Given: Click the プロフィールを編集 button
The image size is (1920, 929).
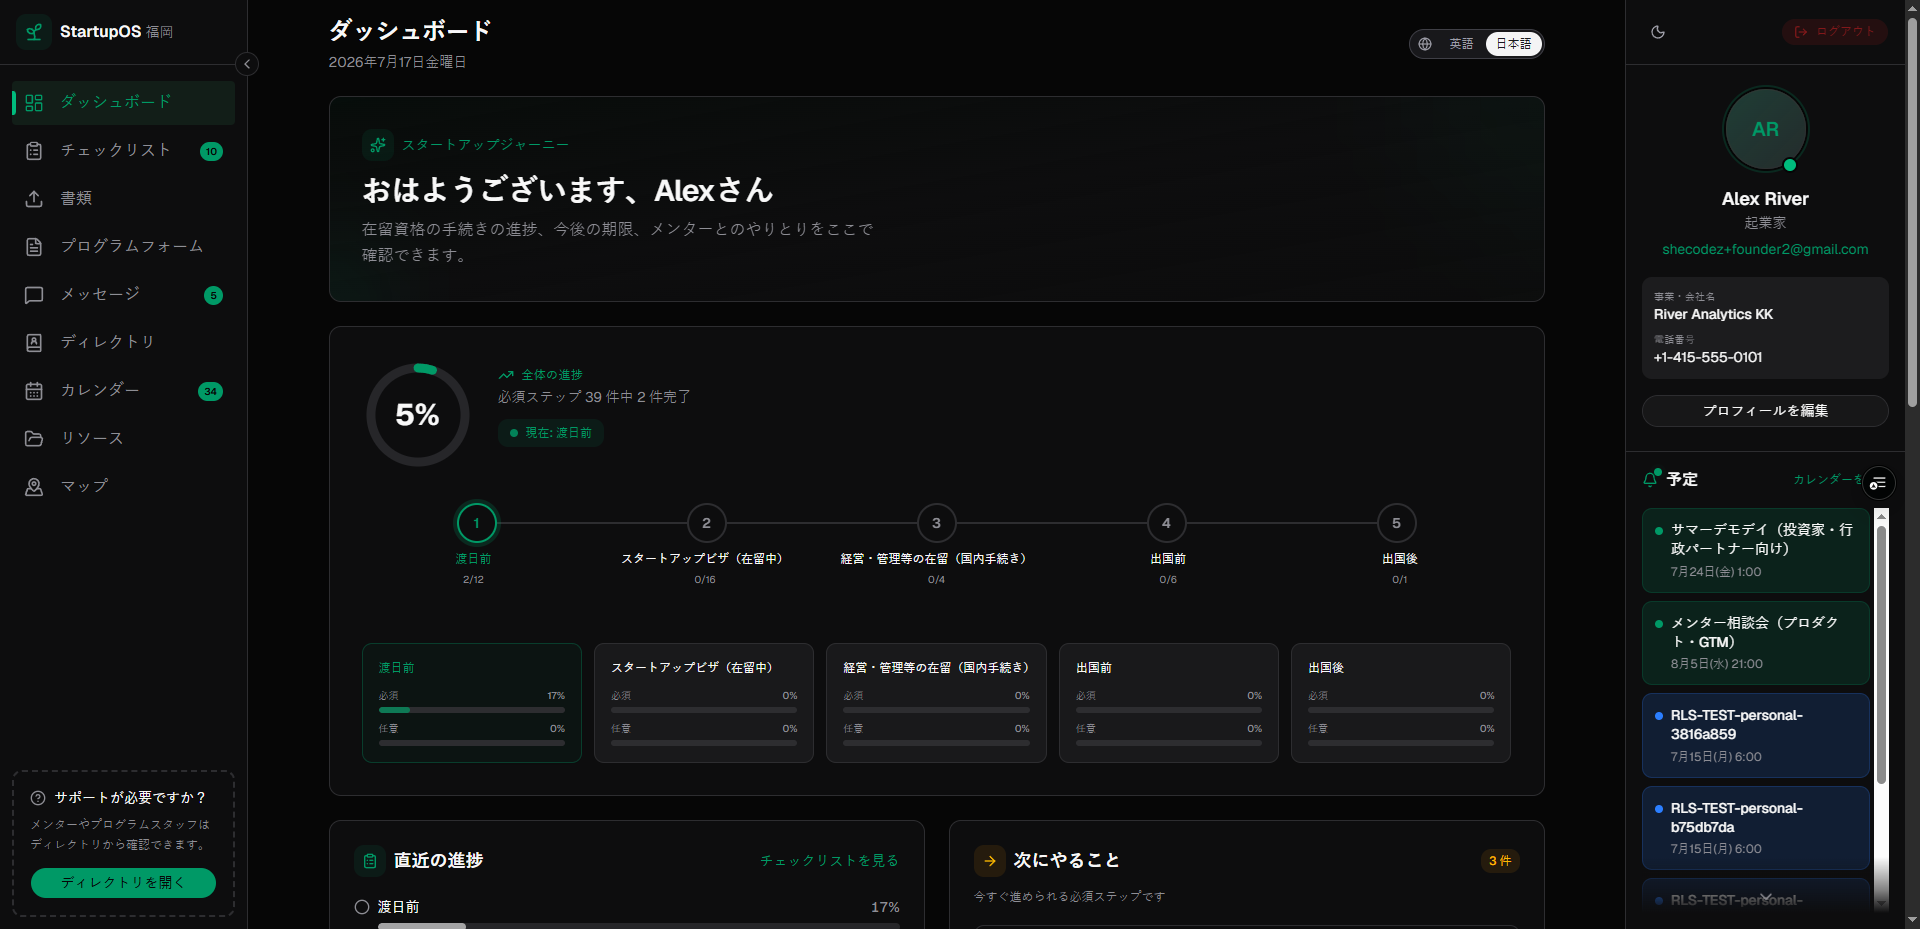Looking at the screenshot, I should 1765,411.
